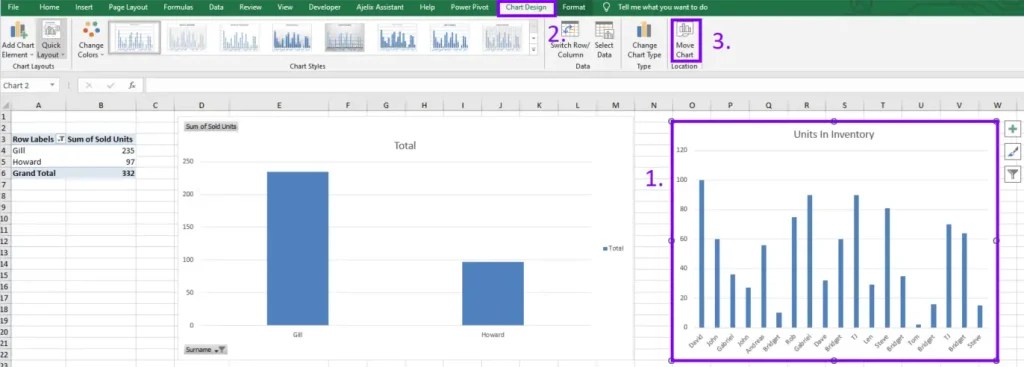Click the Insert Function fx icon
This screenshot has width=1024, height=367.
(131, 86)
